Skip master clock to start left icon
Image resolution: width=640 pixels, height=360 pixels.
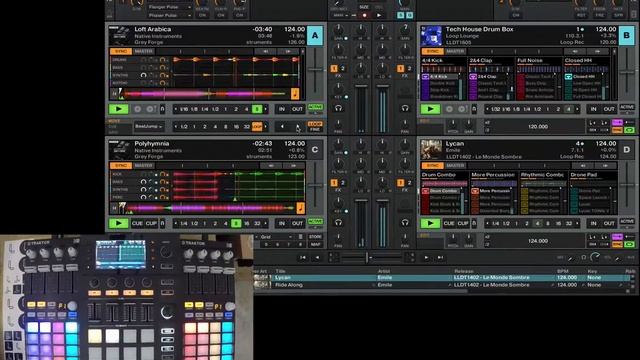[303, 258]
